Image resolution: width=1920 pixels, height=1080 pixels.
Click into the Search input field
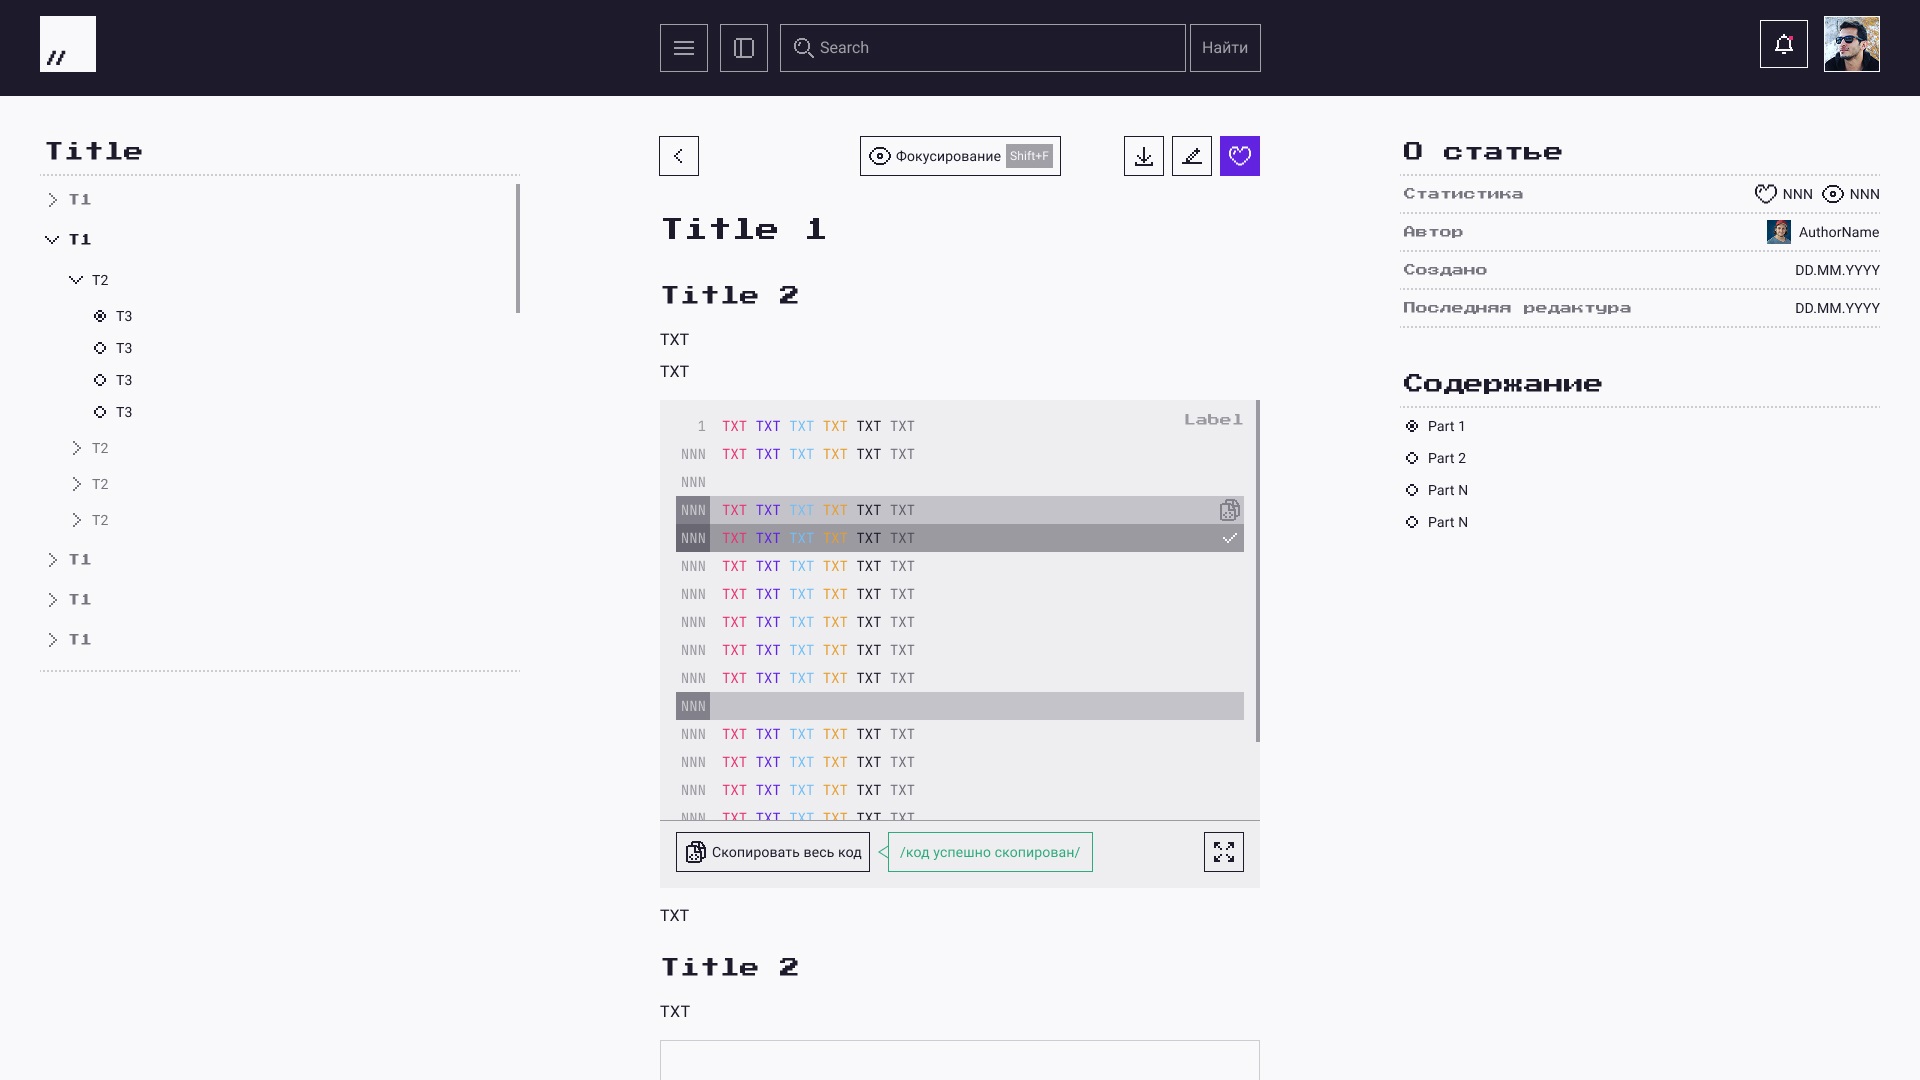point(990,48)
